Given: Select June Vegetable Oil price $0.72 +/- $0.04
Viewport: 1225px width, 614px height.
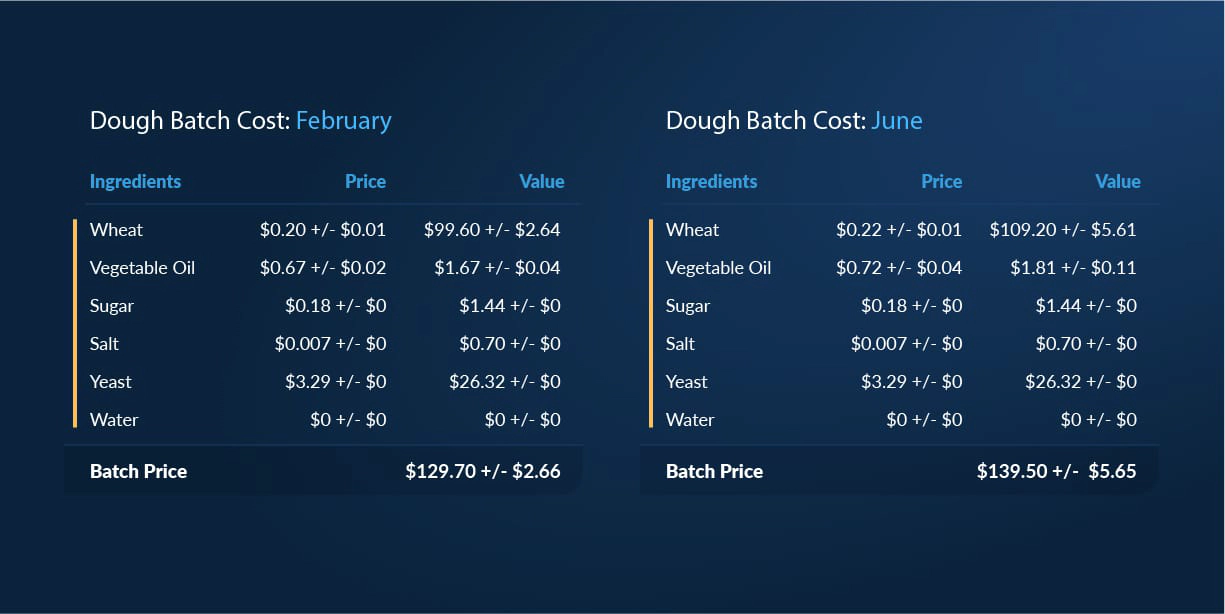Looking at the screenshot, I should tap(898, 268).
